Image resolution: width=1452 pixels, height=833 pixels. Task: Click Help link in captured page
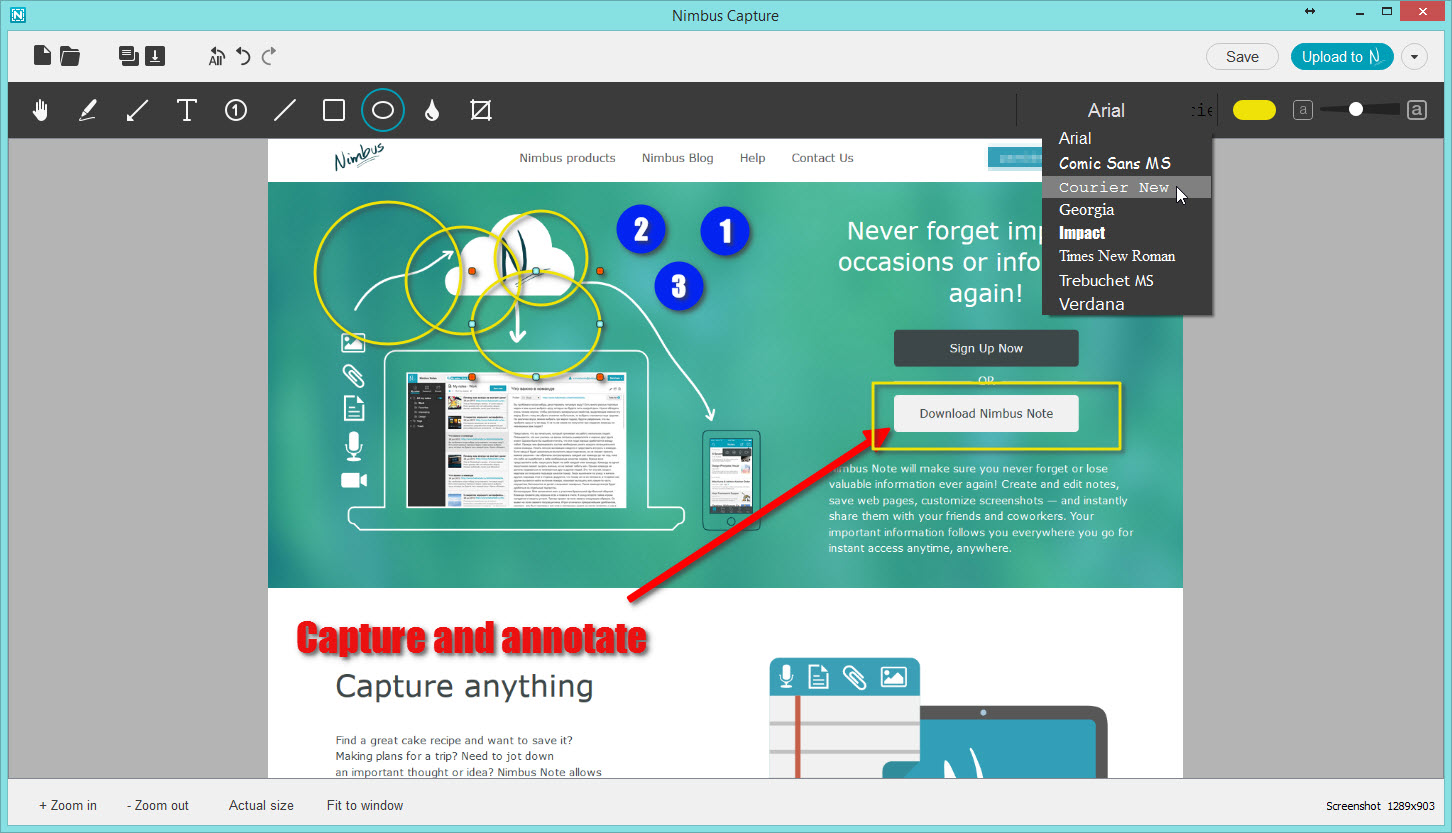(x=752, y=158)
